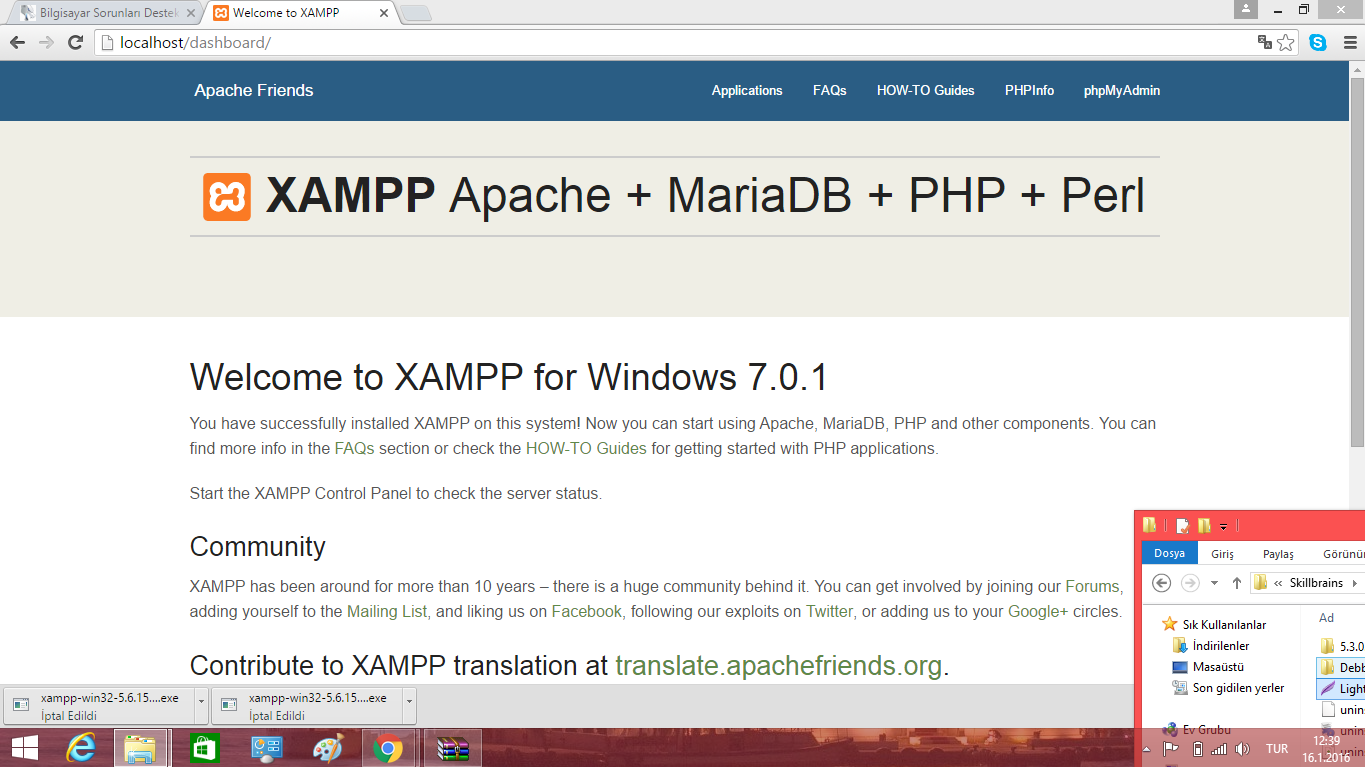
Task: Open phpMyAdmin in the navbar
Action: 1122,90
